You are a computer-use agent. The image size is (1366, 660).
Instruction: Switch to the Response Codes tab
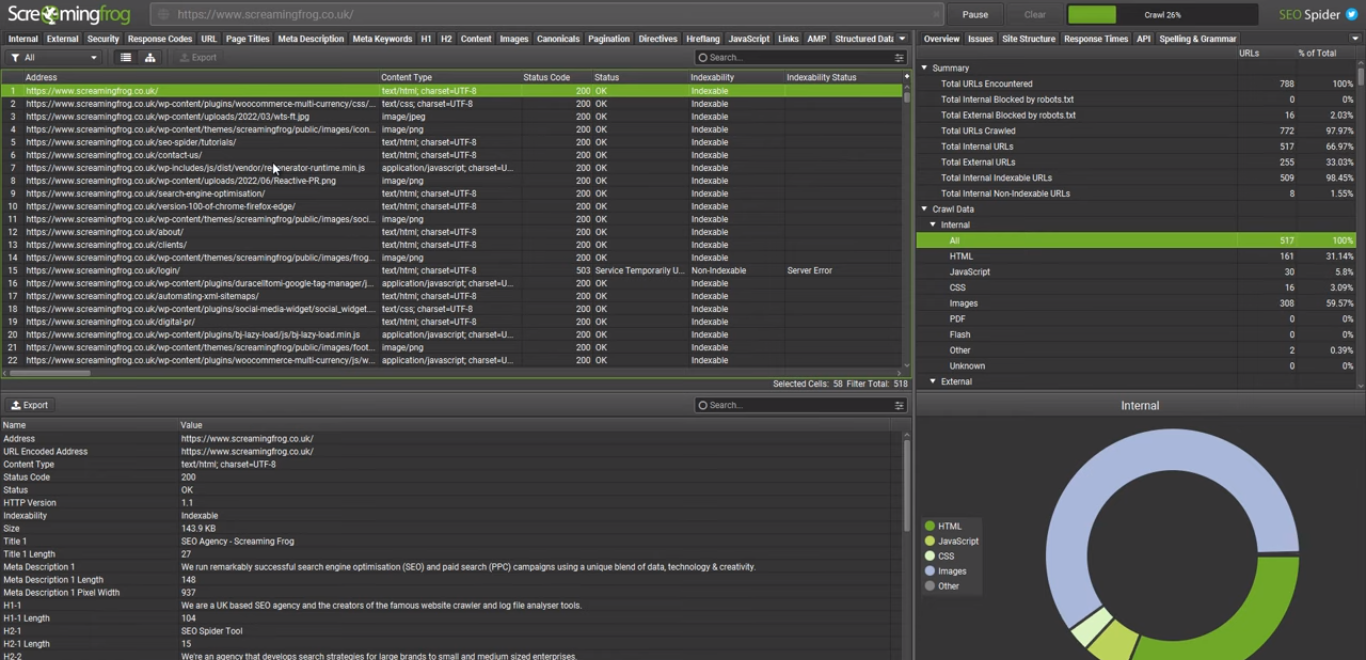click(x=160, y=39)
